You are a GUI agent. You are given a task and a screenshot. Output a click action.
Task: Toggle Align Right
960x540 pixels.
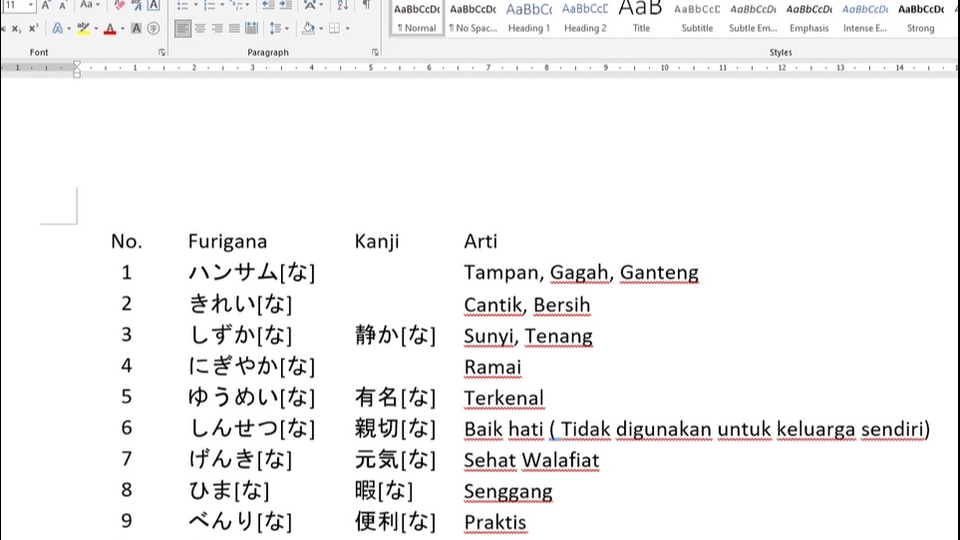[x=217, y=29]
